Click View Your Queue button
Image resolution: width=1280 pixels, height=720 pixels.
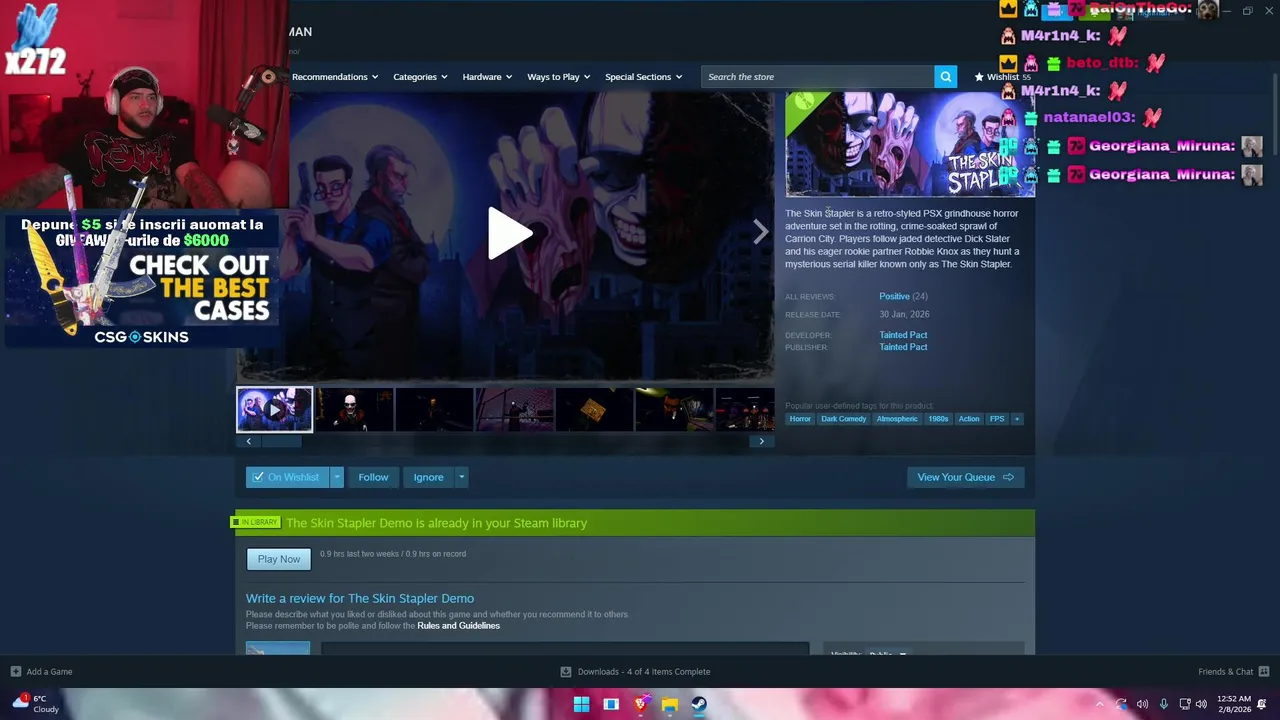coord(965,477)
